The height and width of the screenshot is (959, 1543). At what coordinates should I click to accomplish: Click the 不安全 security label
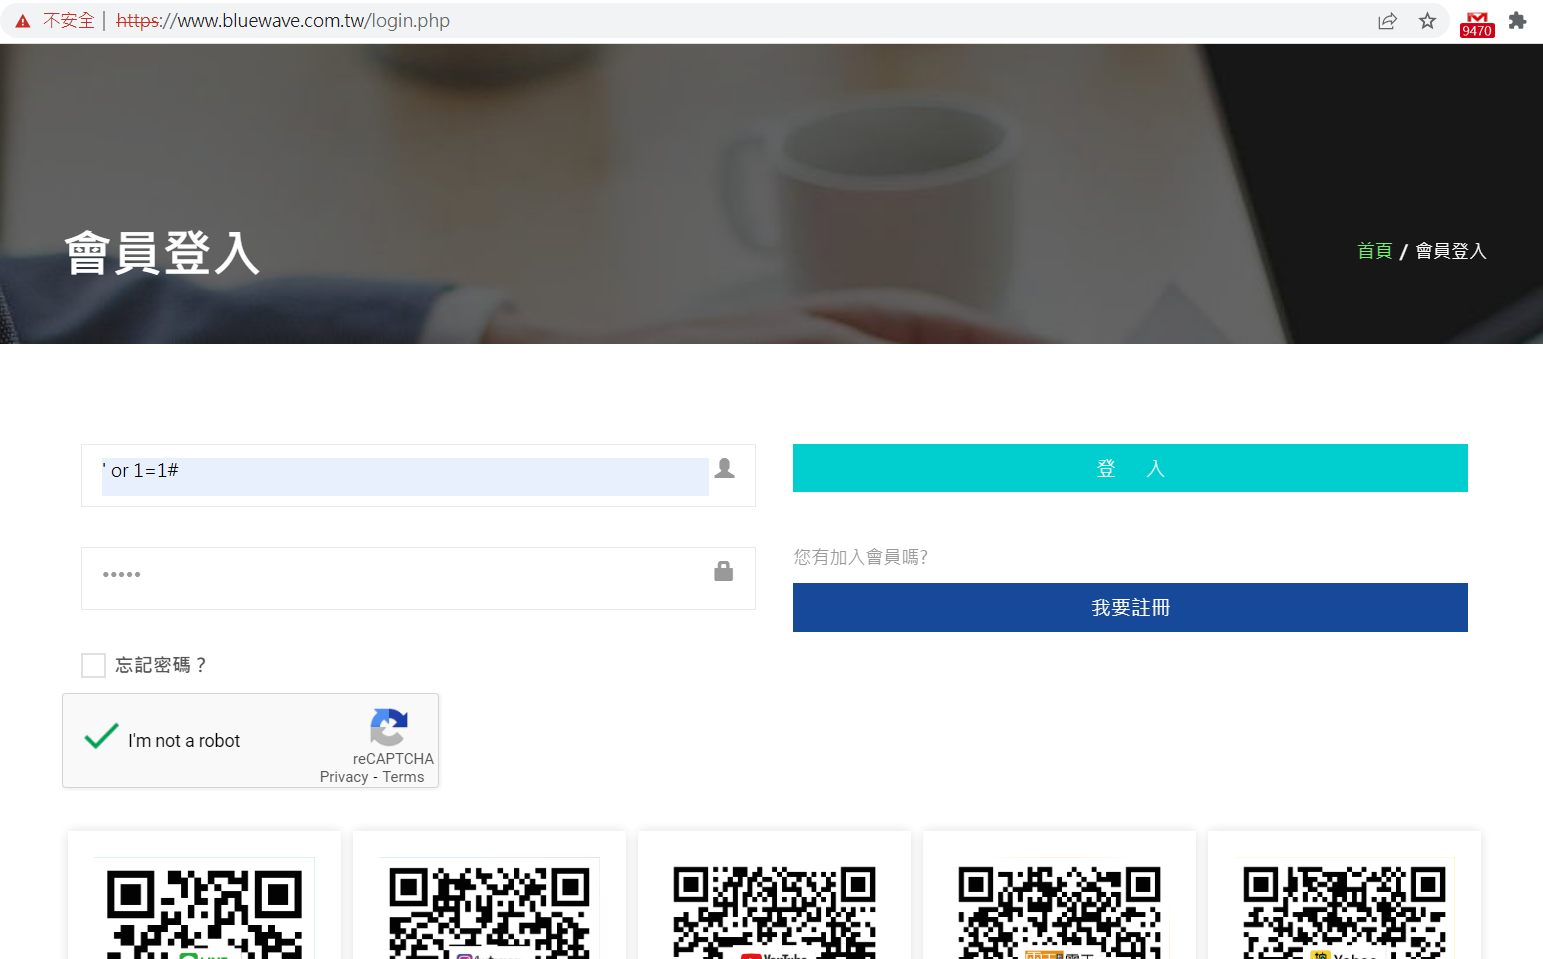point(68,21)
